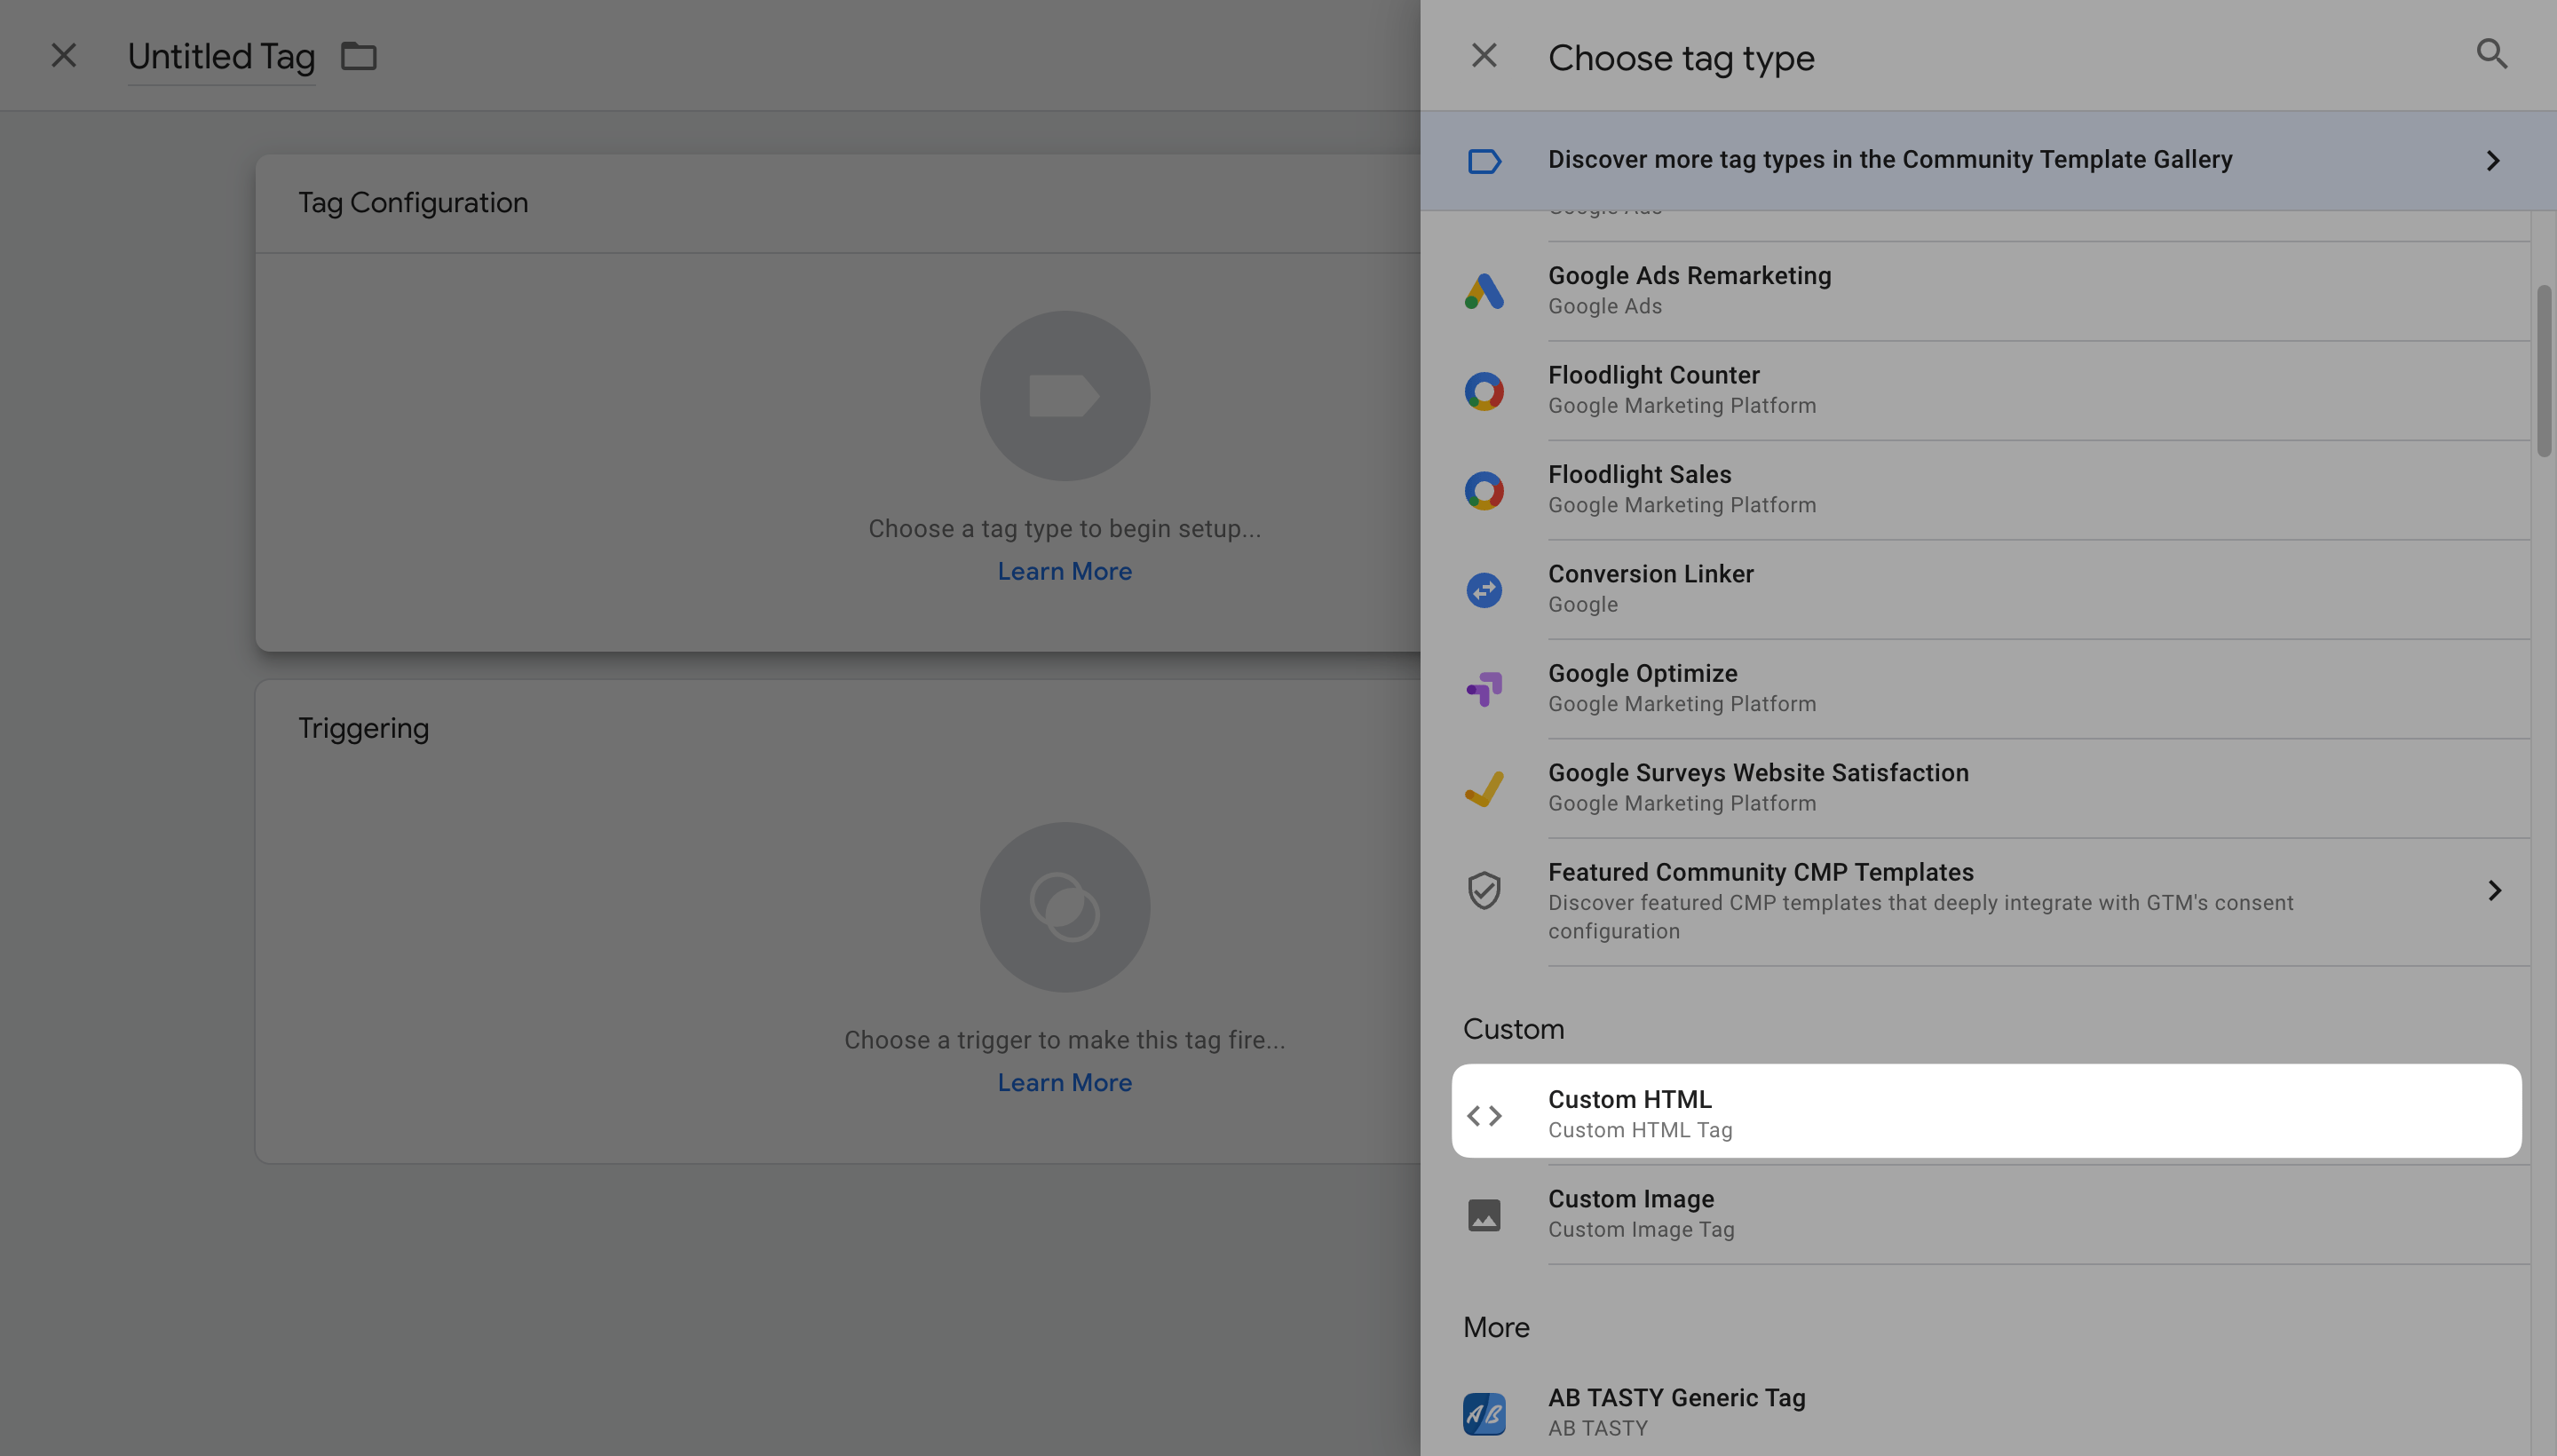
Task: Click the tag placeholder circle in Tag Configuration
Action: pyautogui.click(x=1064, y=396)
